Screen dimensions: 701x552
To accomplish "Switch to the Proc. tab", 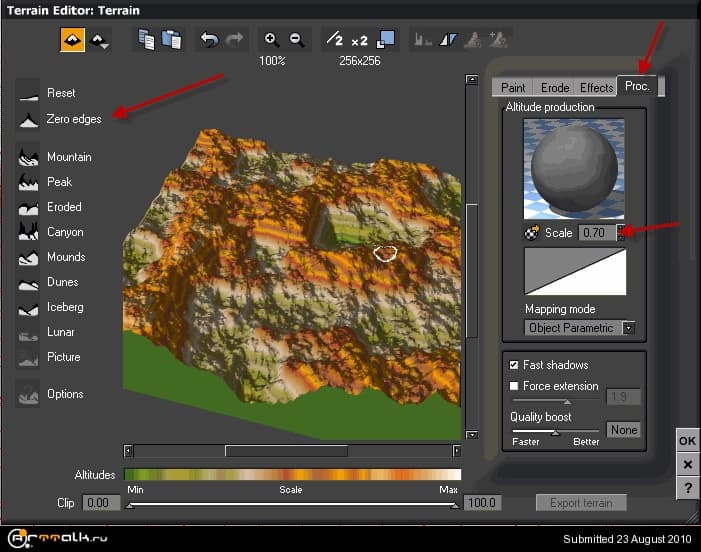I will click(638, 86).
